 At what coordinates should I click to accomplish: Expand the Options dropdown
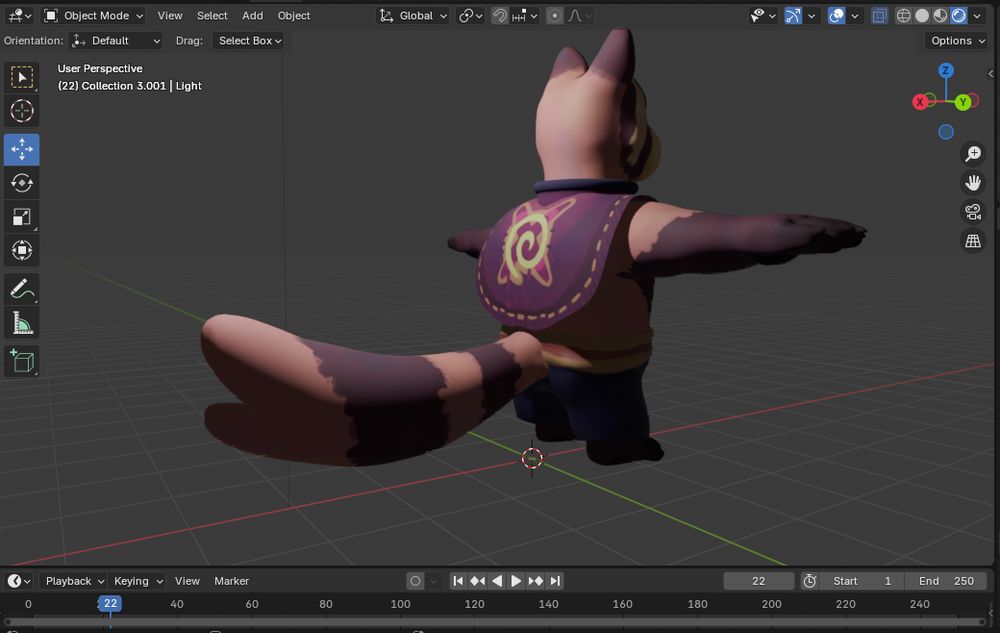pyautogui.click(x=958, y=41)
